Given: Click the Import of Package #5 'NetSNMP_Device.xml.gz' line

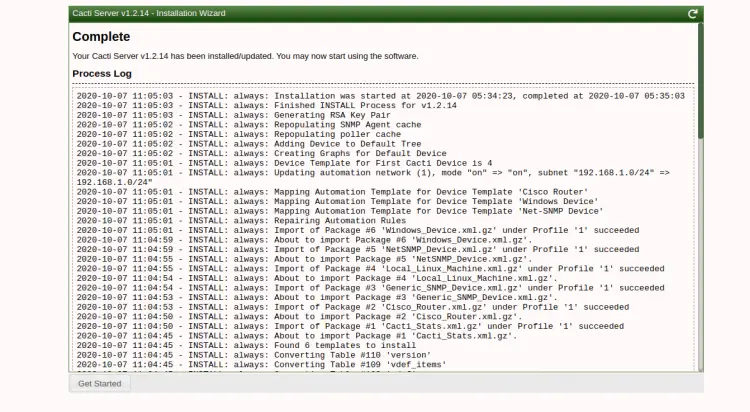Looking at the screenshot, I should point(358,249).
